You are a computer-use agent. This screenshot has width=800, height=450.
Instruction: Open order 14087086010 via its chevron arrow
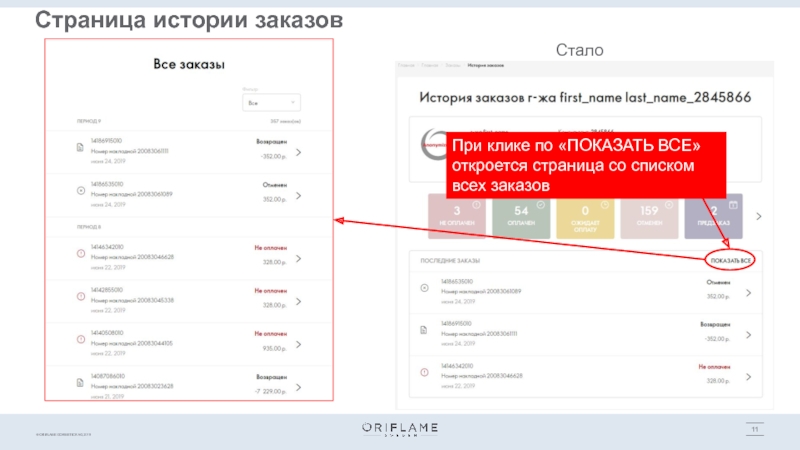[298, 387]
